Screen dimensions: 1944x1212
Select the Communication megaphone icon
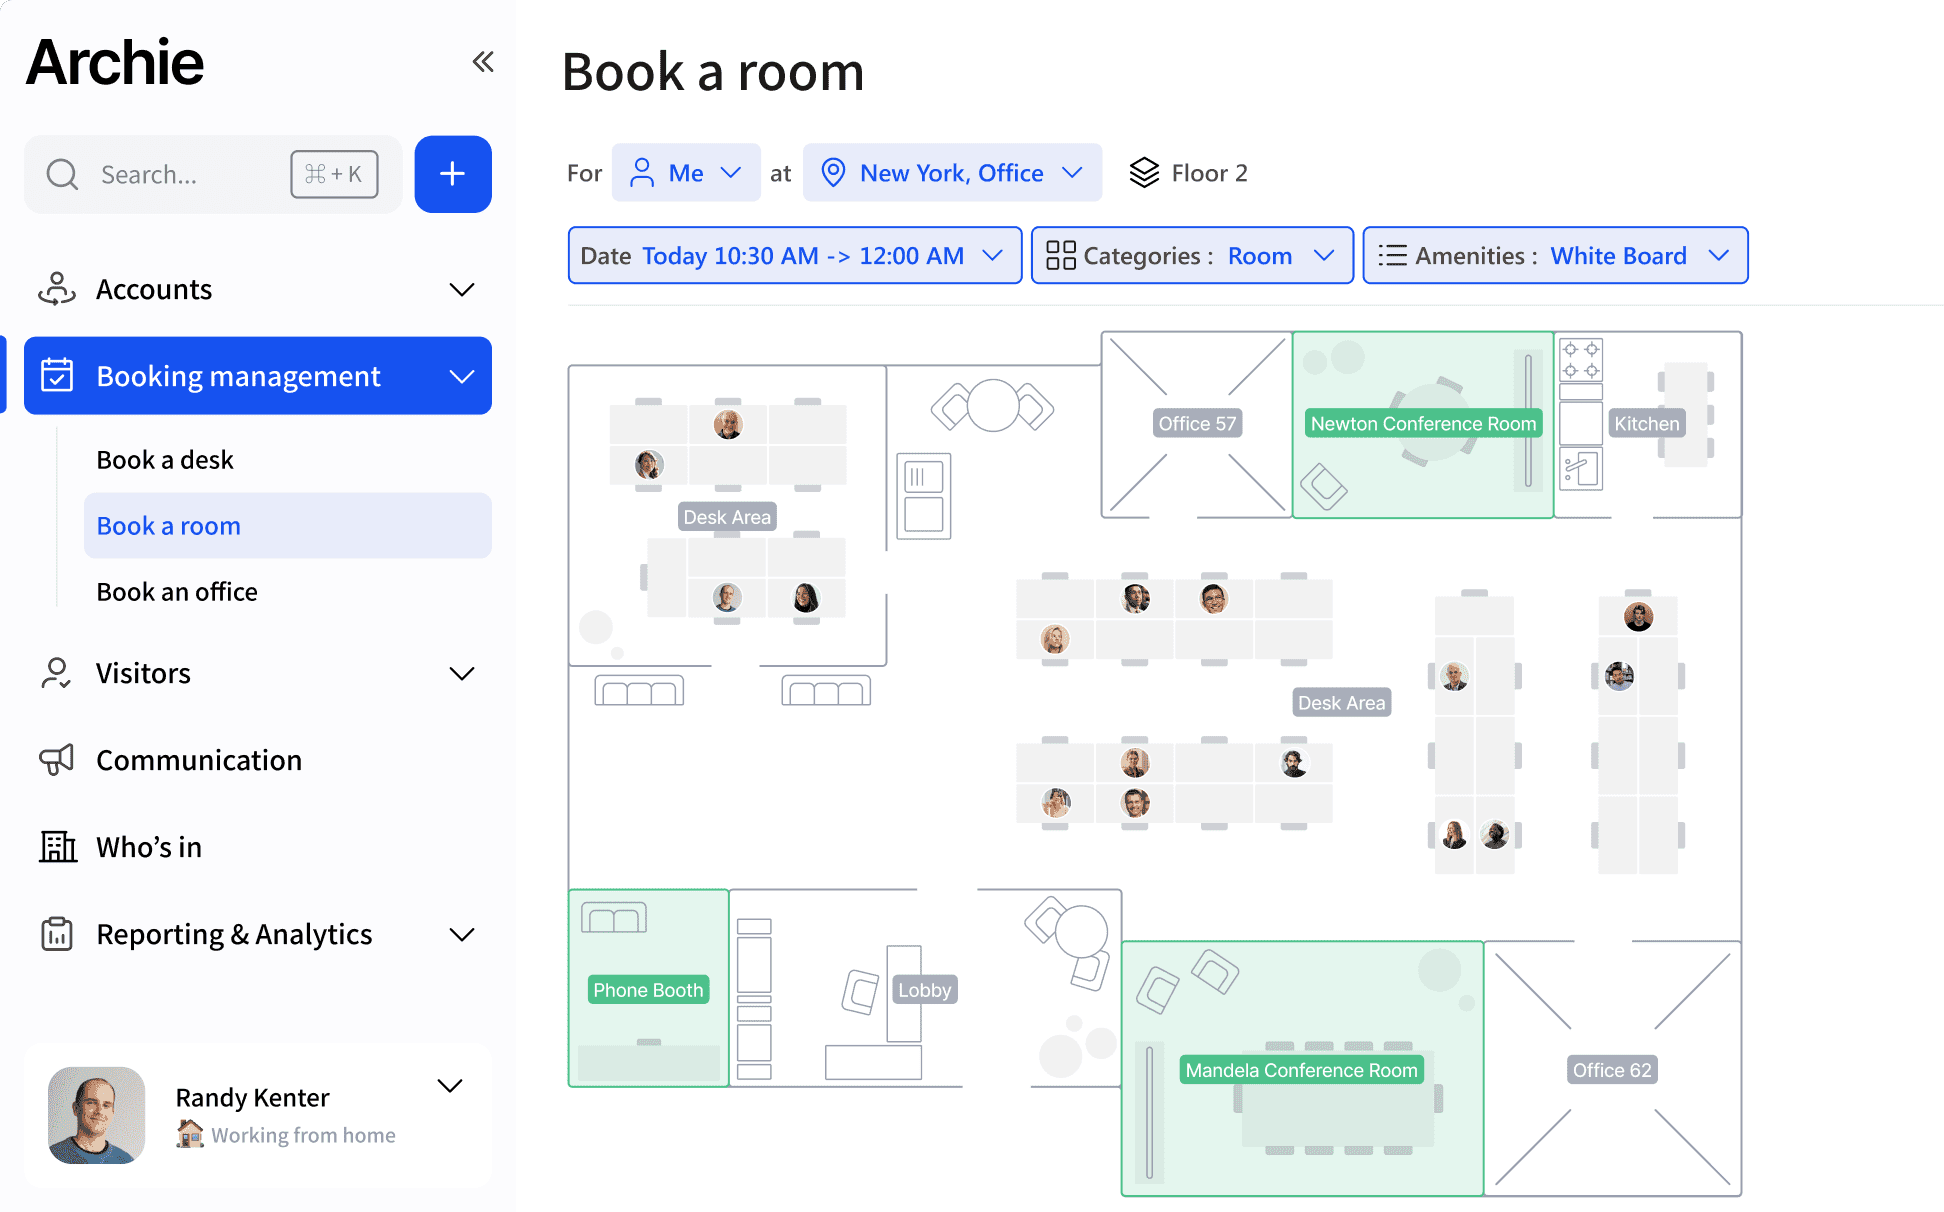pyautogui.click(x=57, y=759)
